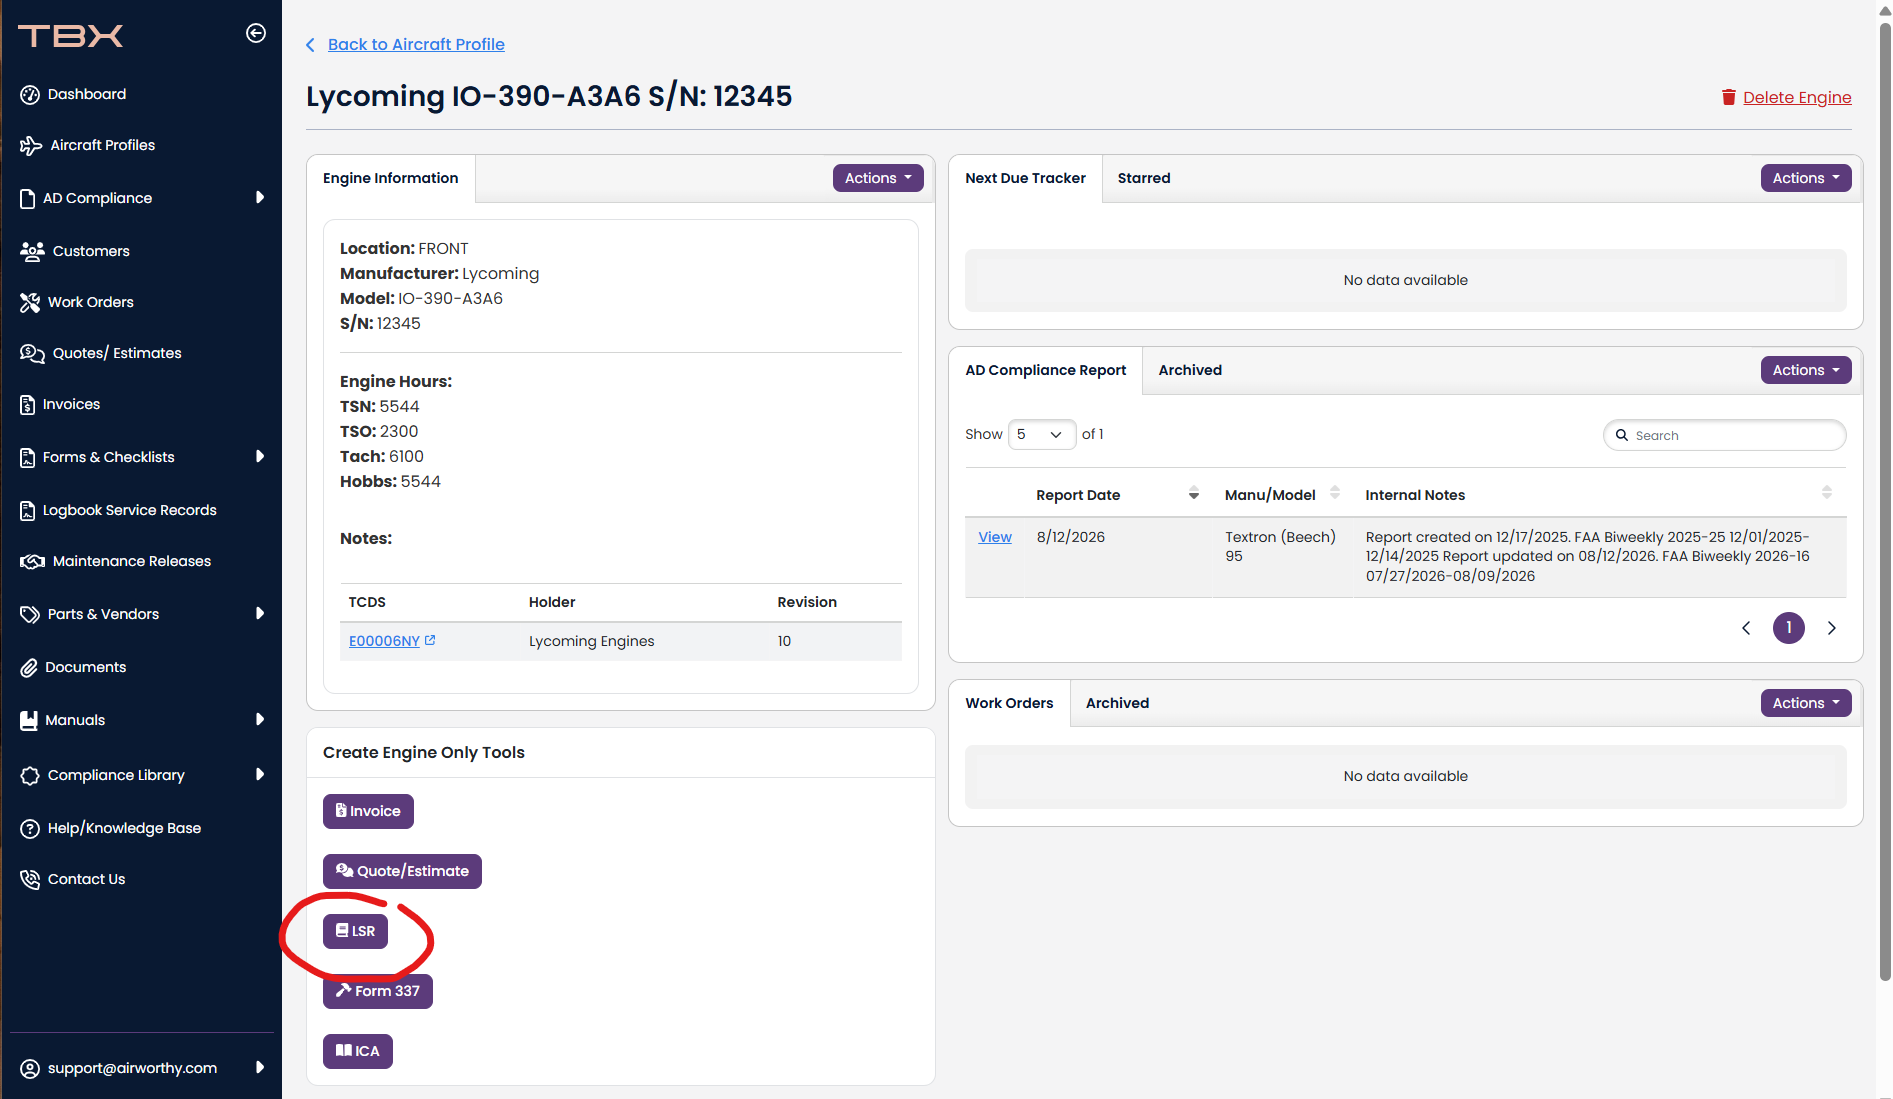Viewport: 1893px width, 1099px height.
Task: Select the AD Compliance Report tab
Action: click(x=1045, y=371)
